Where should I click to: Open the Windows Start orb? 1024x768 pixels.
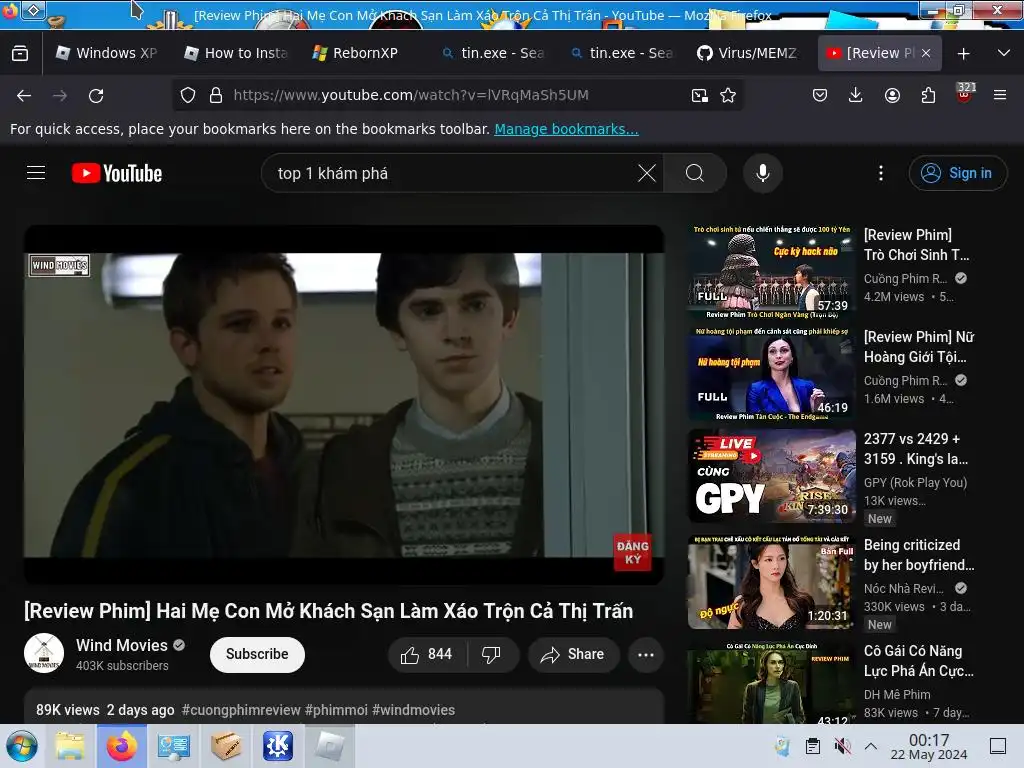point(22,746)
